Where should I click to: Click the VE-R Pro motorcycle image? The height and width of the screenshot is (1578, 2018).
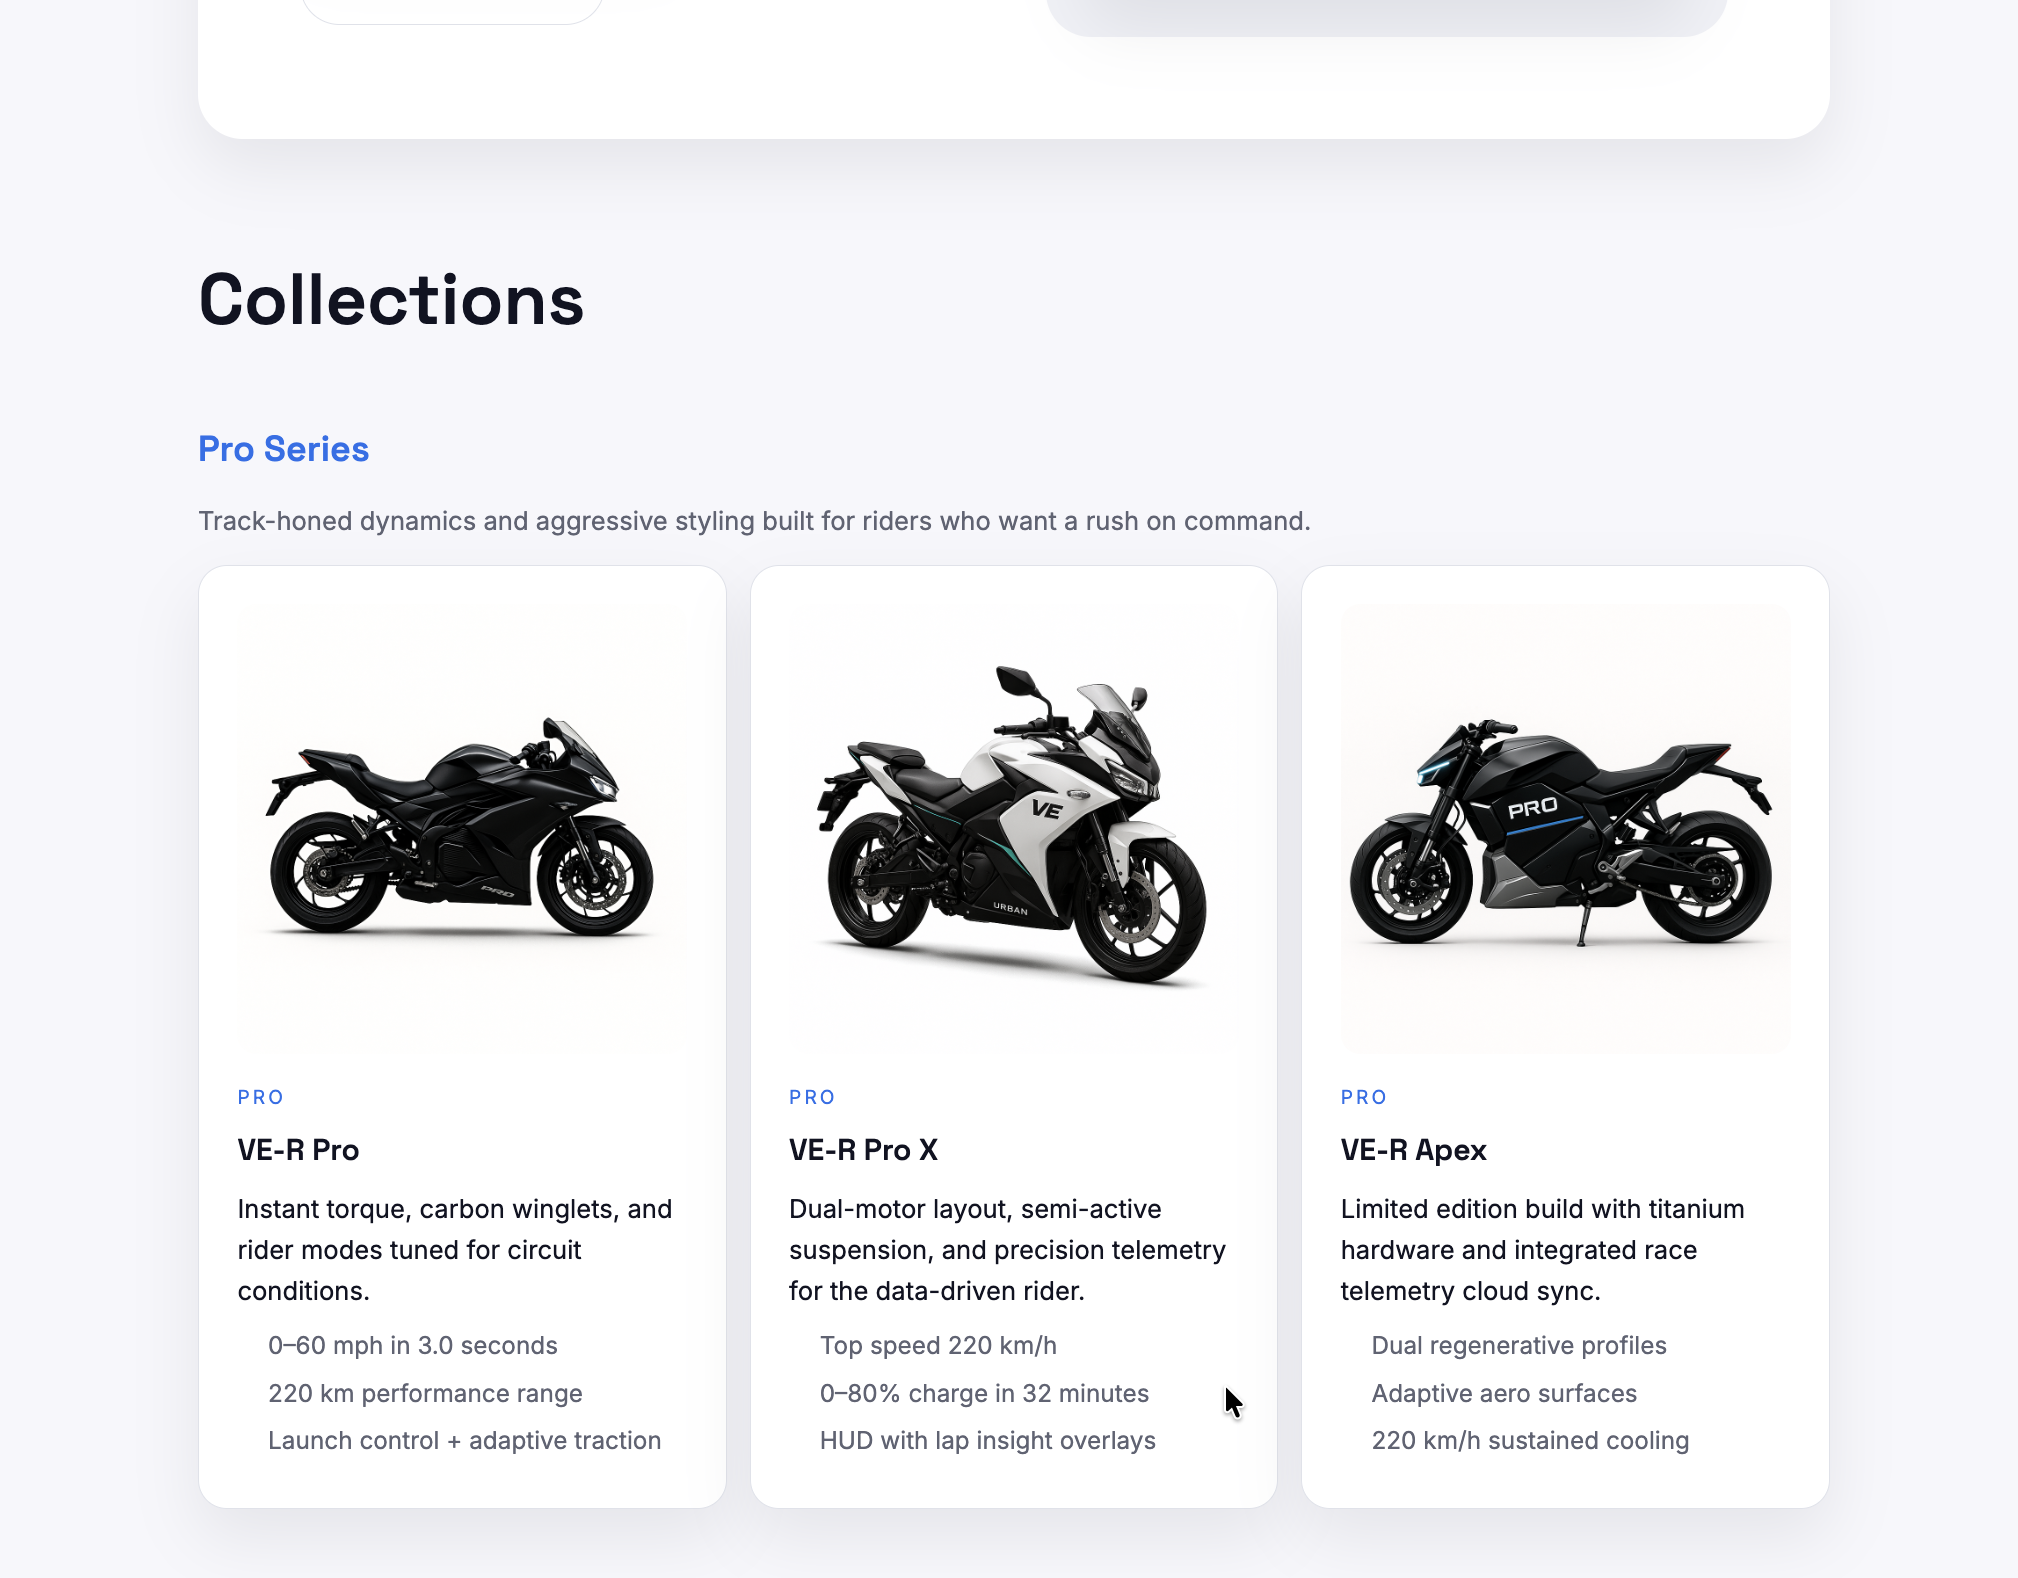click(x=462, y=829)
